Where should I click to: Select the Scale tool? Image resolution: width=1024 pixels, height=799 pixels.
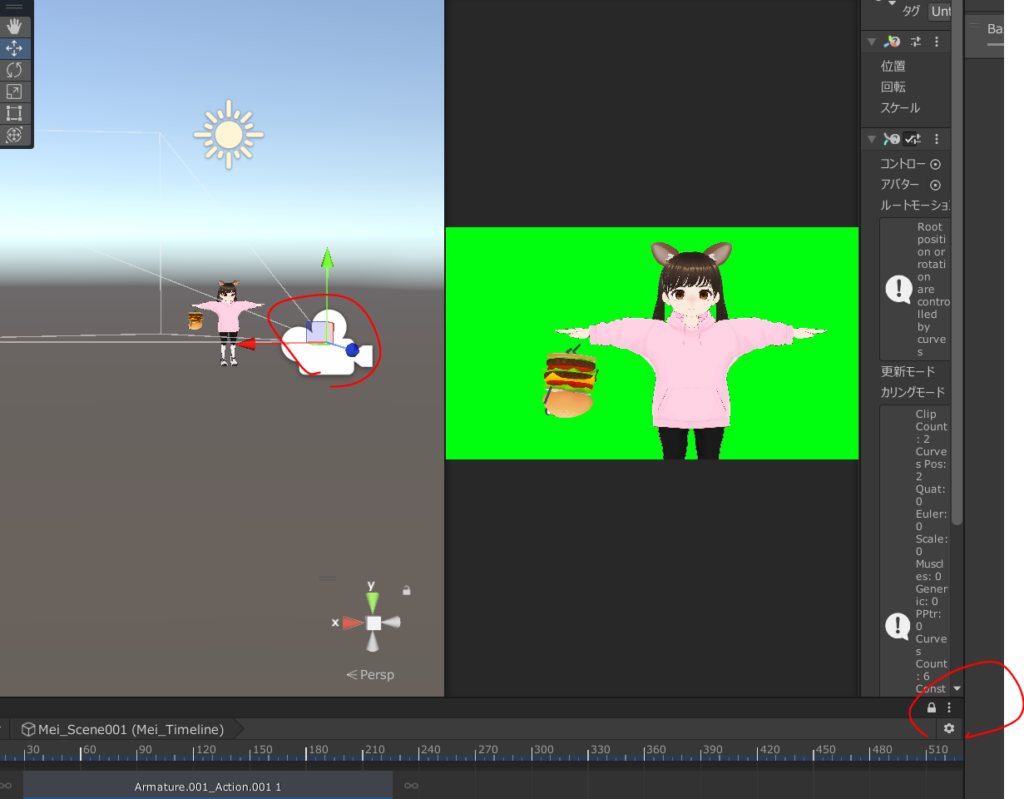pyautogui.click(x=15, y=92)
